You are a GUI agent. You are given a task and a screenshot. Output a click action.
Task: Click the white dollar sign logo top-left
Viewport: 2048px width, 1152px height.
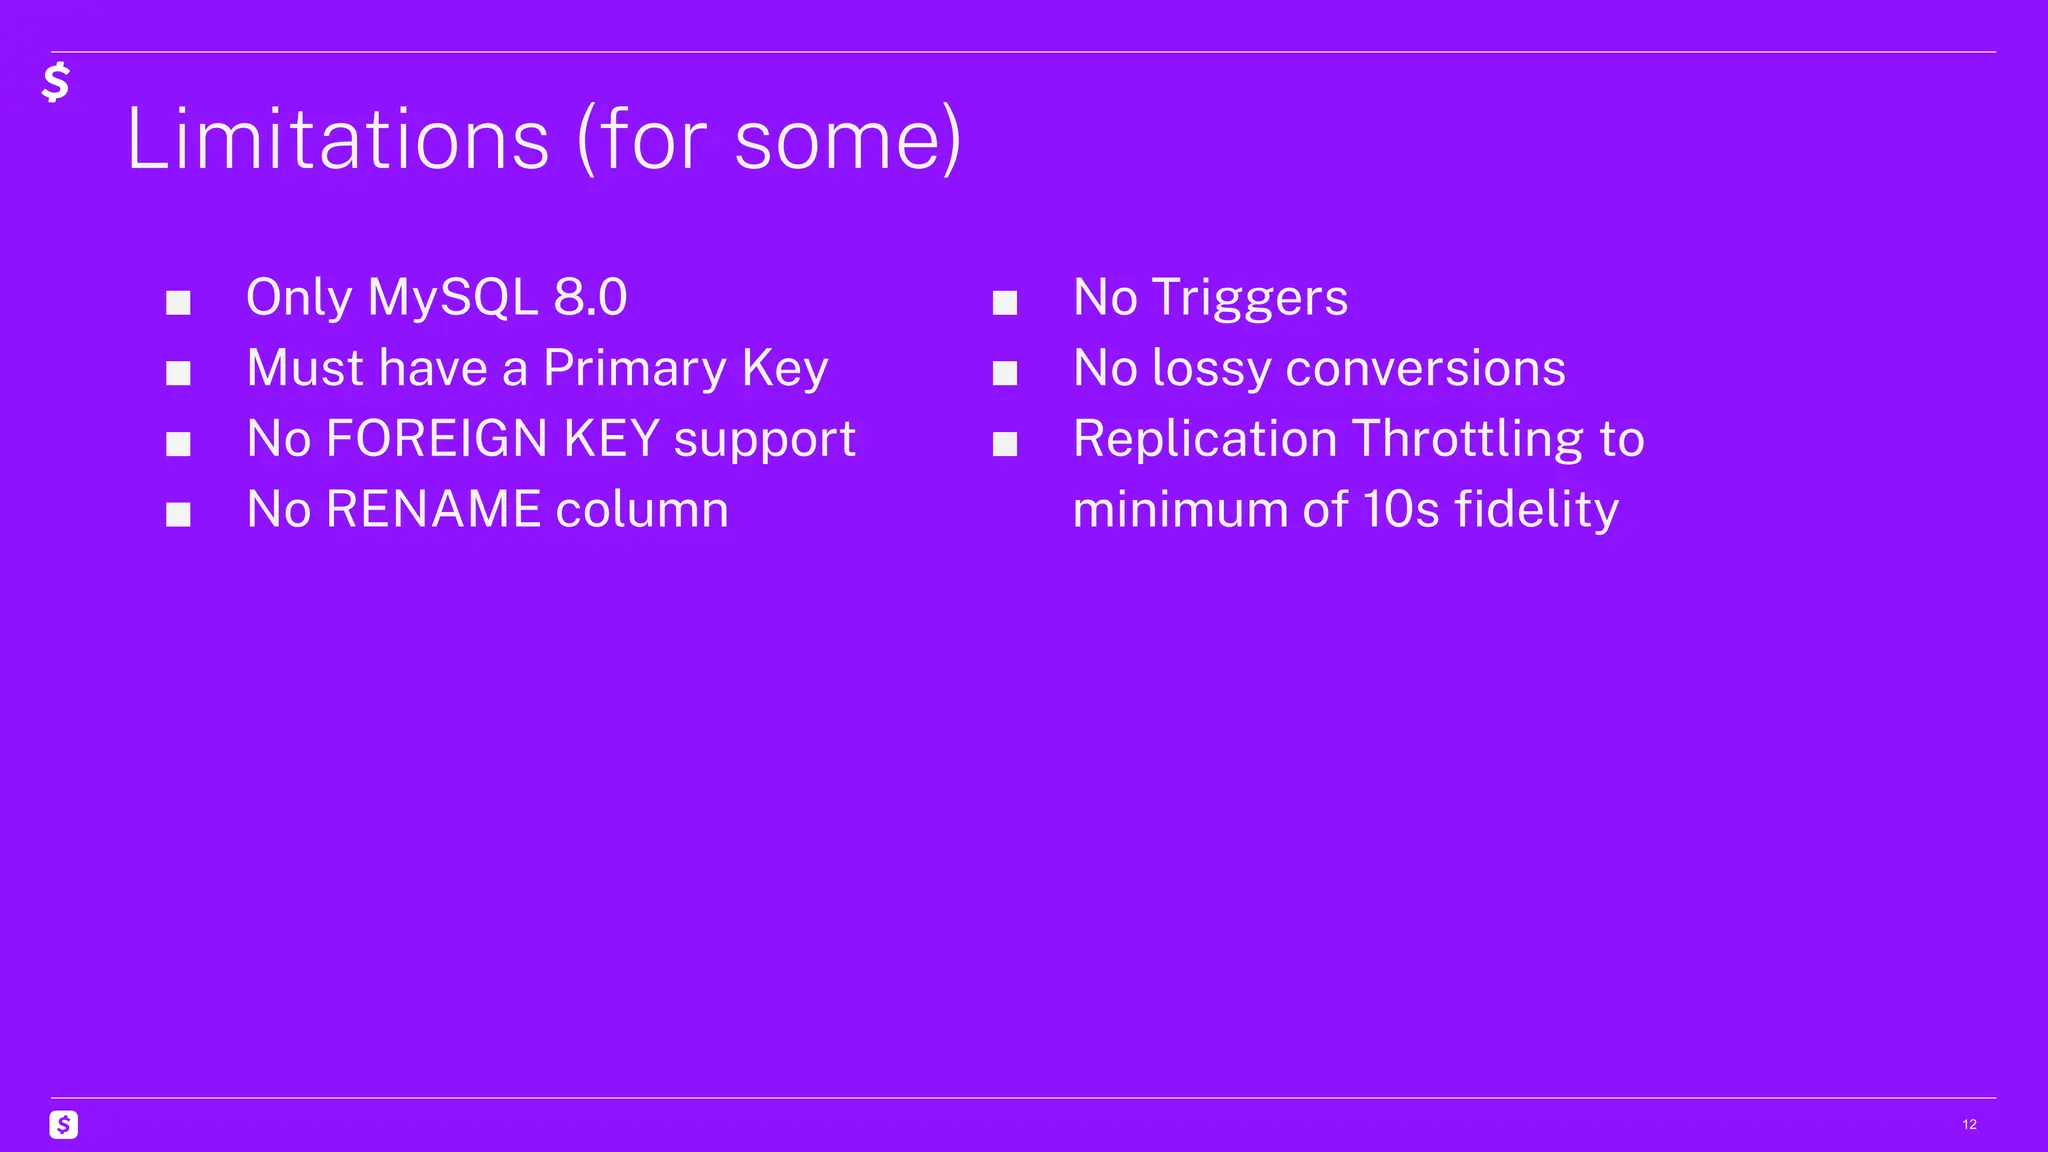56,82
